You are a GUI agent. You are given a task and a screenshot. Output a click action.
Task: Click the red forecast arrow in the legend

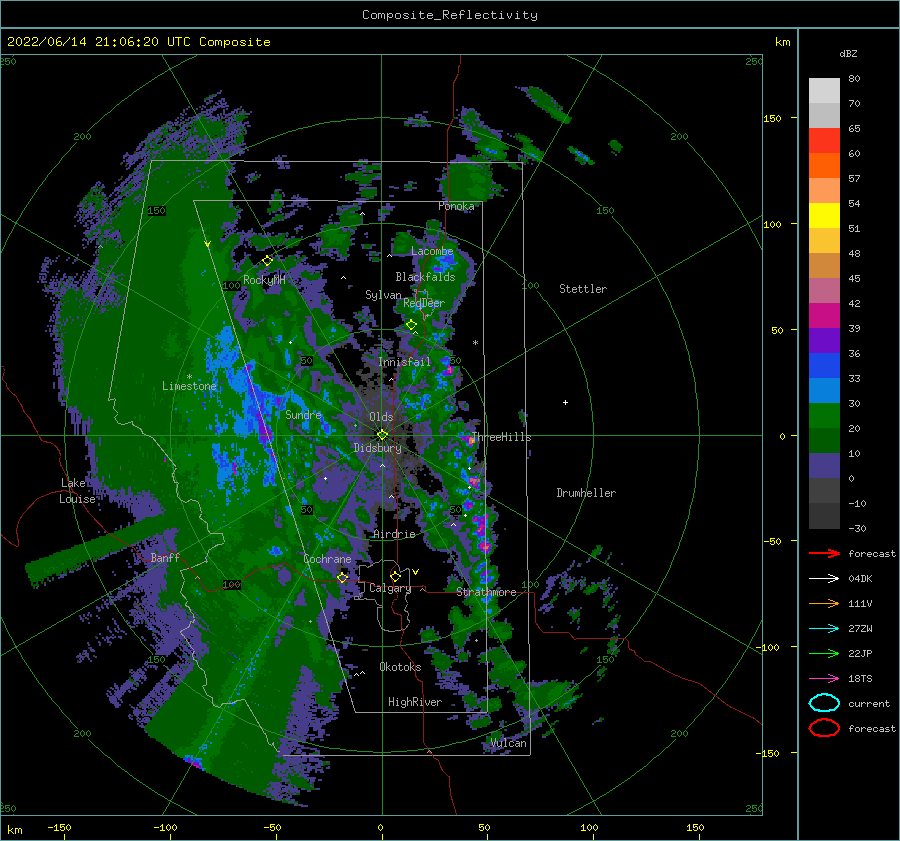[x=824, y=553]
